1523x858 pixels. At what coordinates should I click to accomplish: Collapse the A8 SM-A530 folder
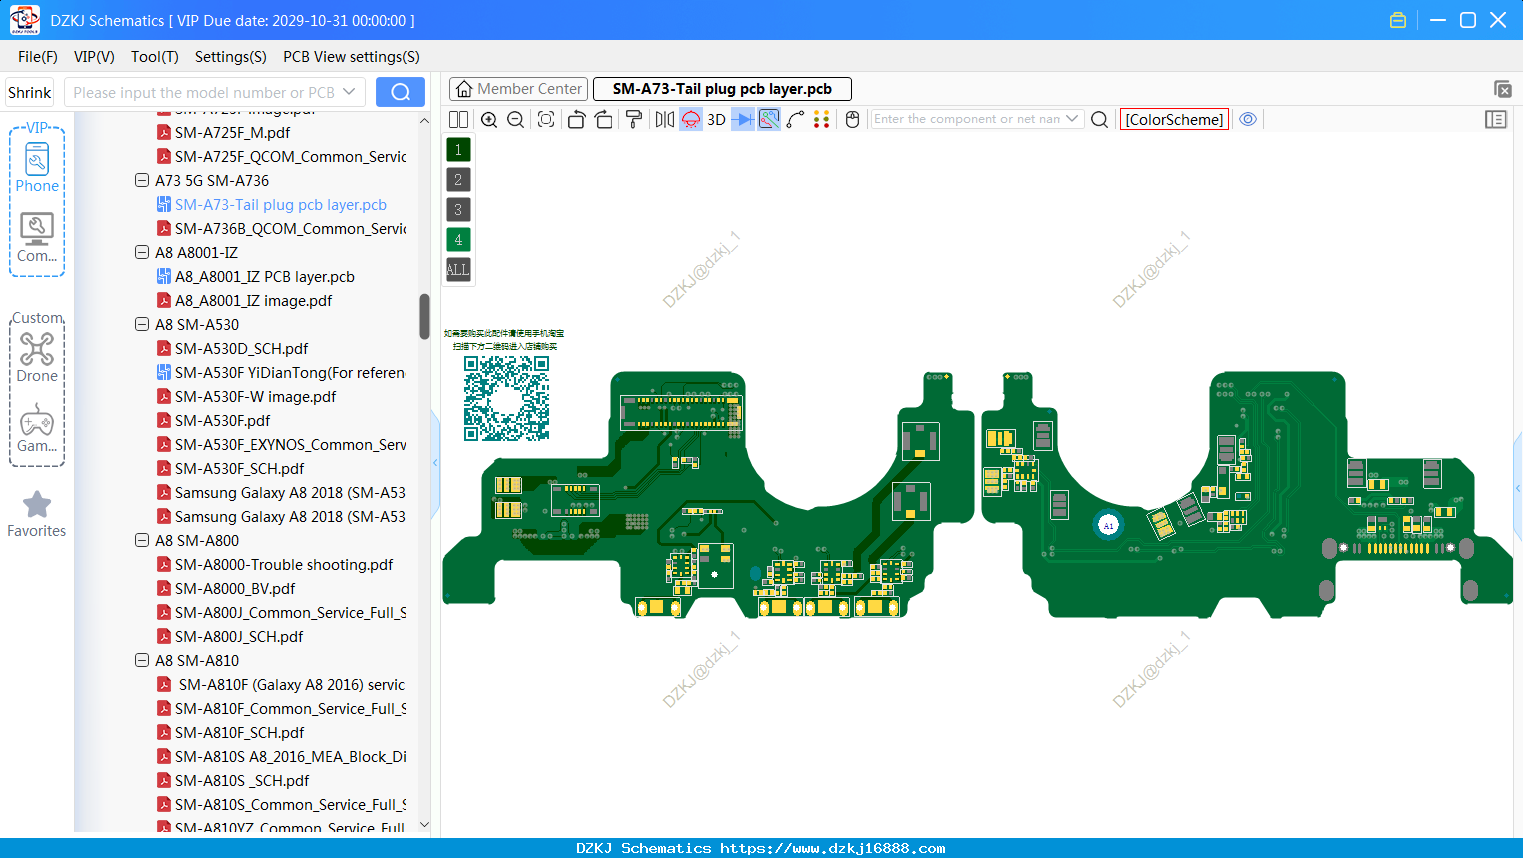tap(142, 325)
